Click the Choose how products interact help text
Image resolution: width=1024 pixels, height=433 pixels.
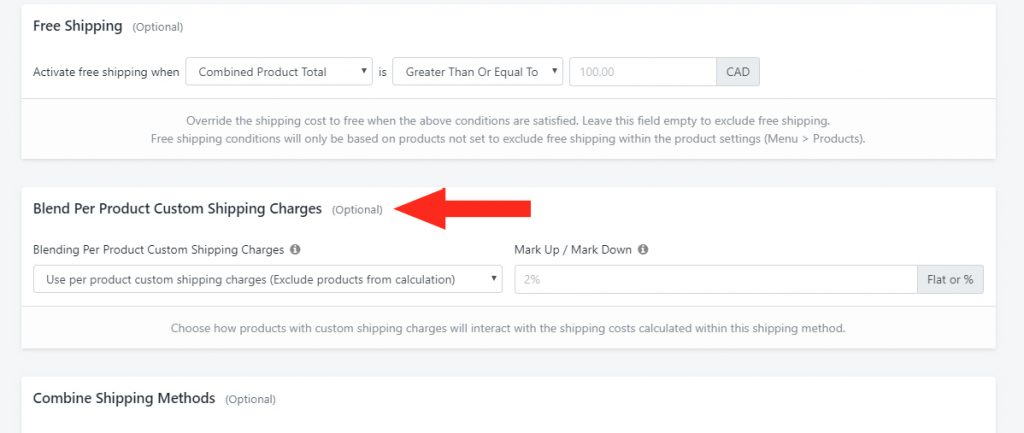(x=508, y=328)
